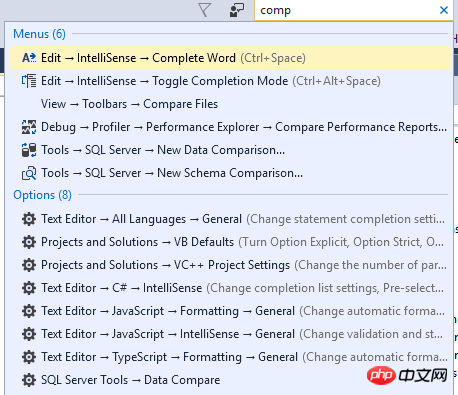Click the New Data Comparison icon
Viewport: 458px width, 395px height.
(29, 150)
